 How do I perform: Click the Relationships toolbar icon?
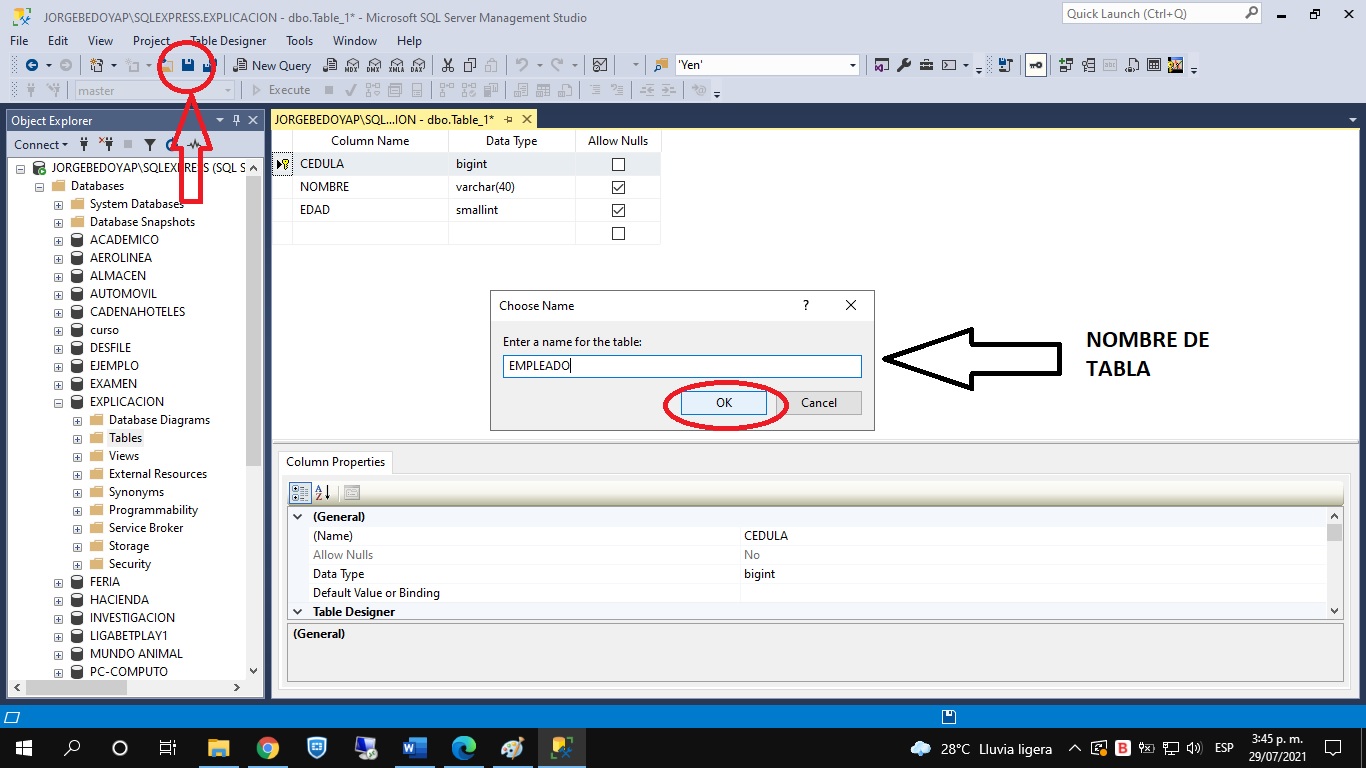[x=1065, y=65]
